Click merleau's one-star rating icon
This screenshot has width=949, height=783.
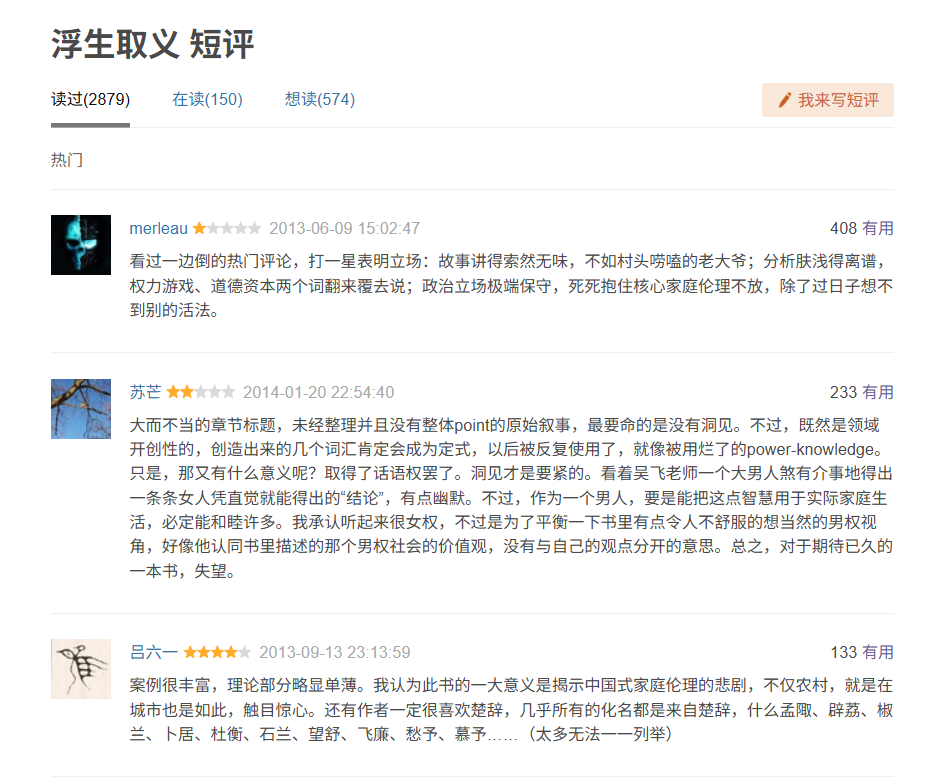227,228
